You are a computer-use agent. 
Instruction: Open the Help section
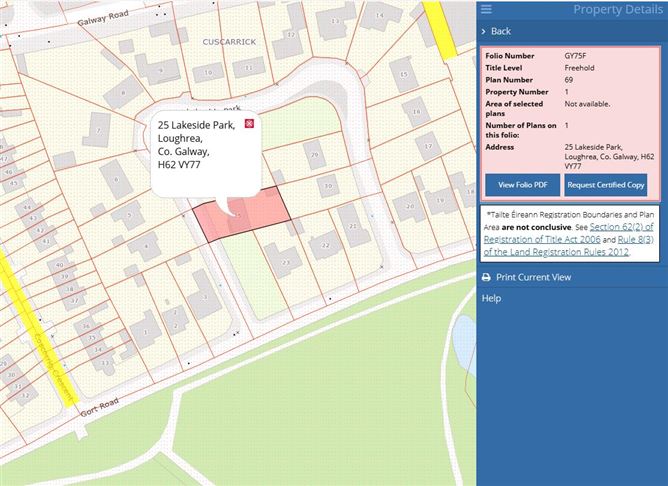(491, 298)
